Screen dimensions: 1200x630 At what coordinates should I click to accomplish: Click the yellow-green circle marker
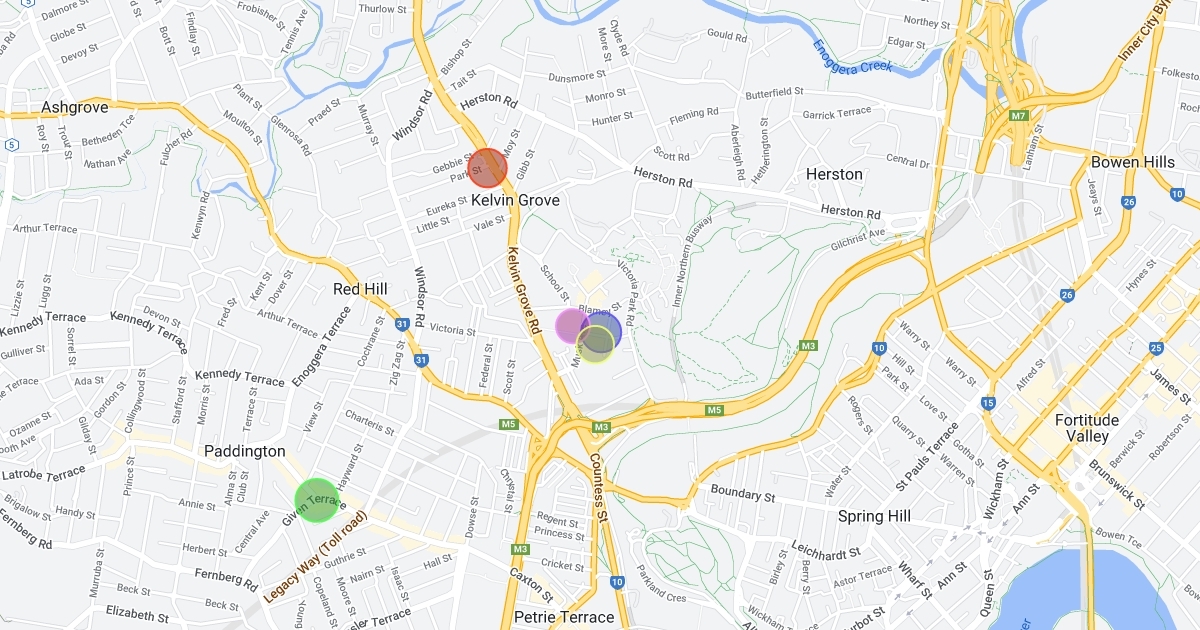click(595, 344)
